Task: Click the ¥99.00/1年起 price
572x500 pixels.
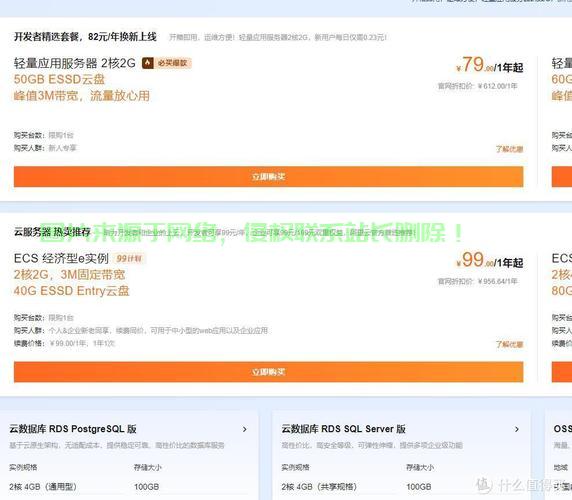Action: (x=490, y=260)
